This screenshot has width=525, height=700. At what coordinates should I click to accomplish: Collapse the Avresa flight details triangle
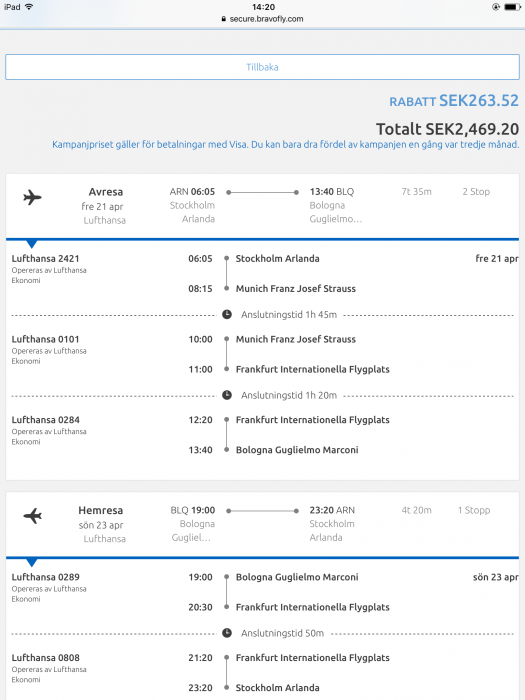coord(31,244)
